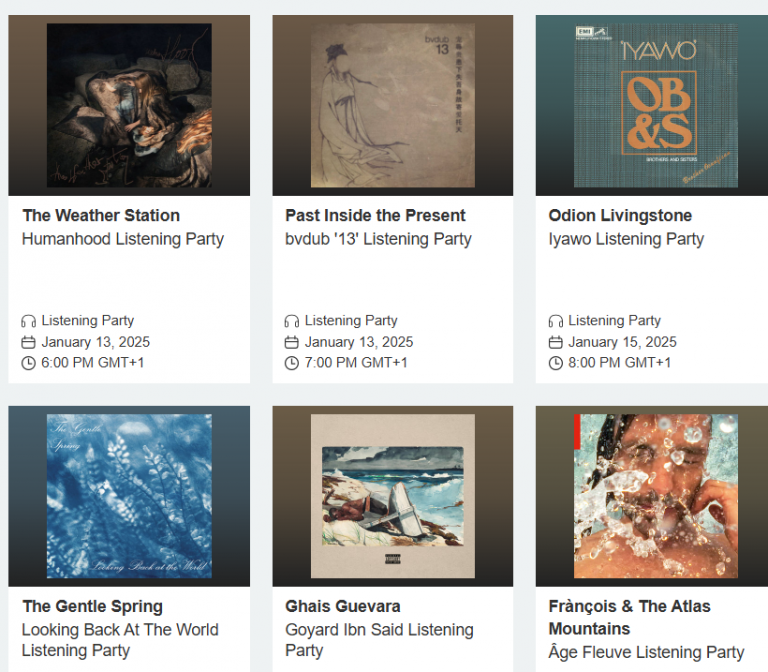Image resolution: width=768 pixels, height=672 pixels.
Task: Open Humanhood Listening Party link
Action: click(x=123, y=239)
